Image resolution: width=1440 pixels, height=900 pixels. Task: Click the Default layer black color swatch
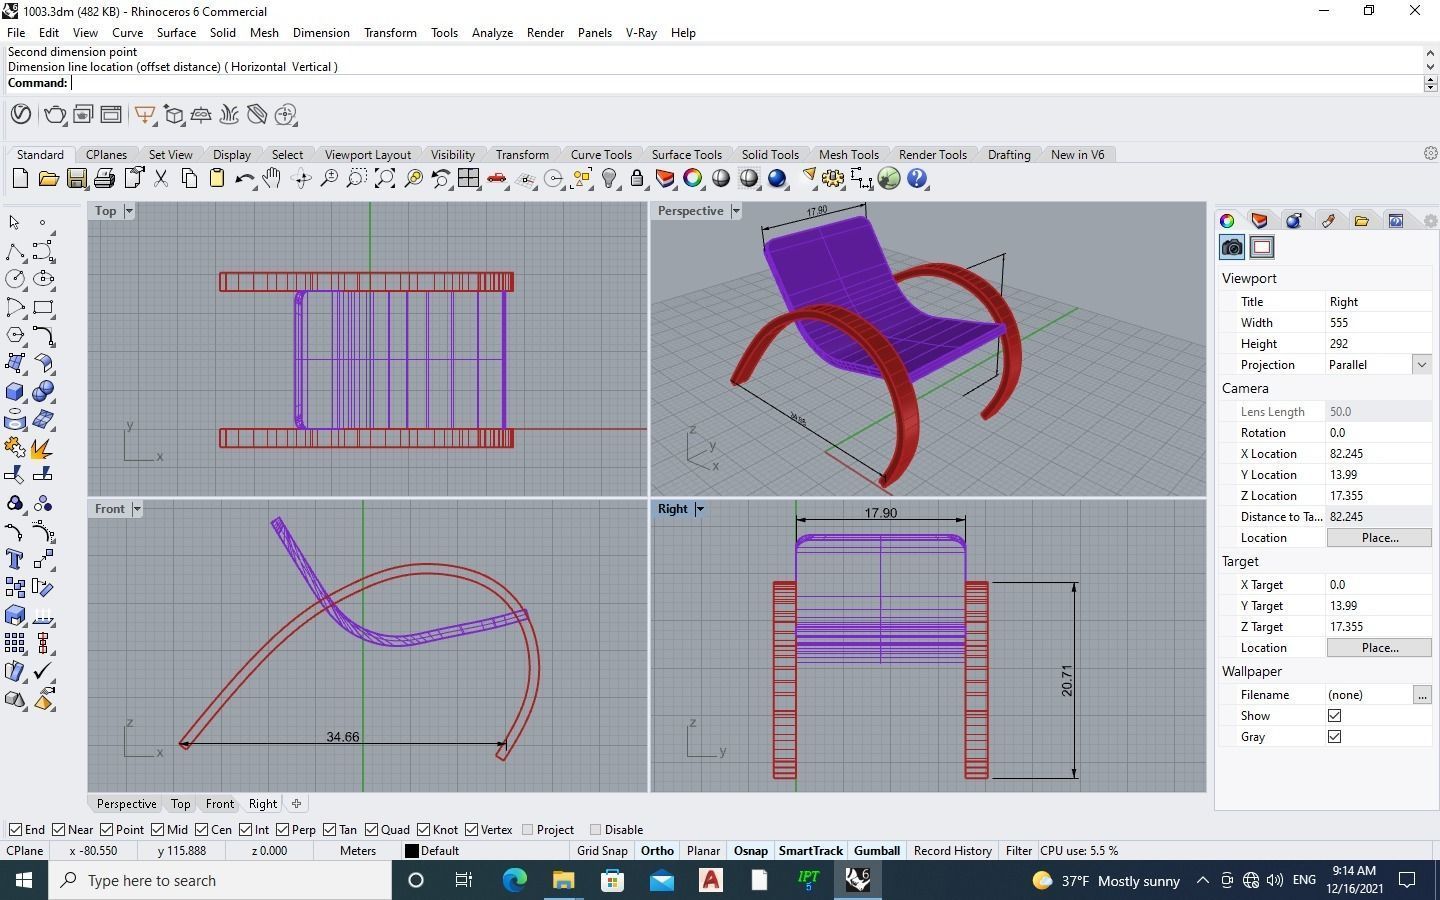pyautogui.click(x=411, y=851)
